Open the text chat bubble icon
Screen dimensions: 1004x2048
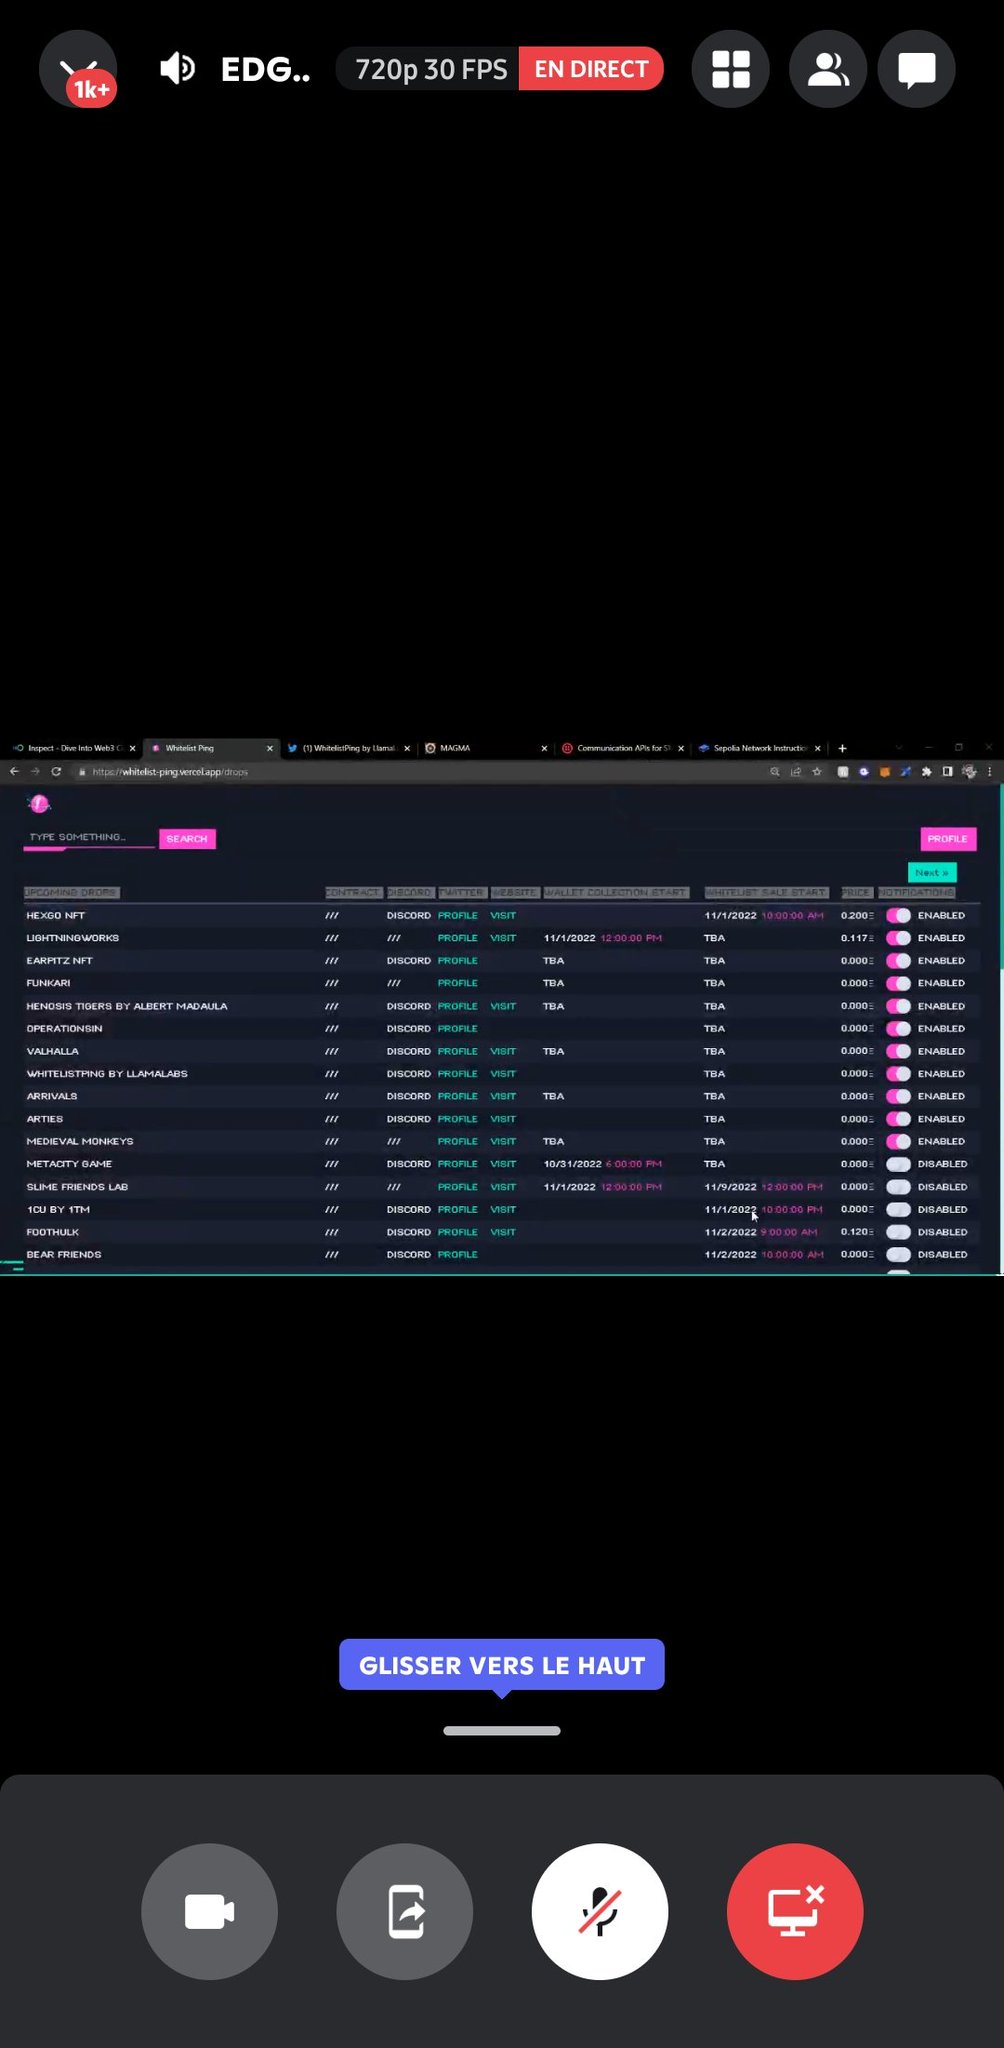(x=916, y=69)
